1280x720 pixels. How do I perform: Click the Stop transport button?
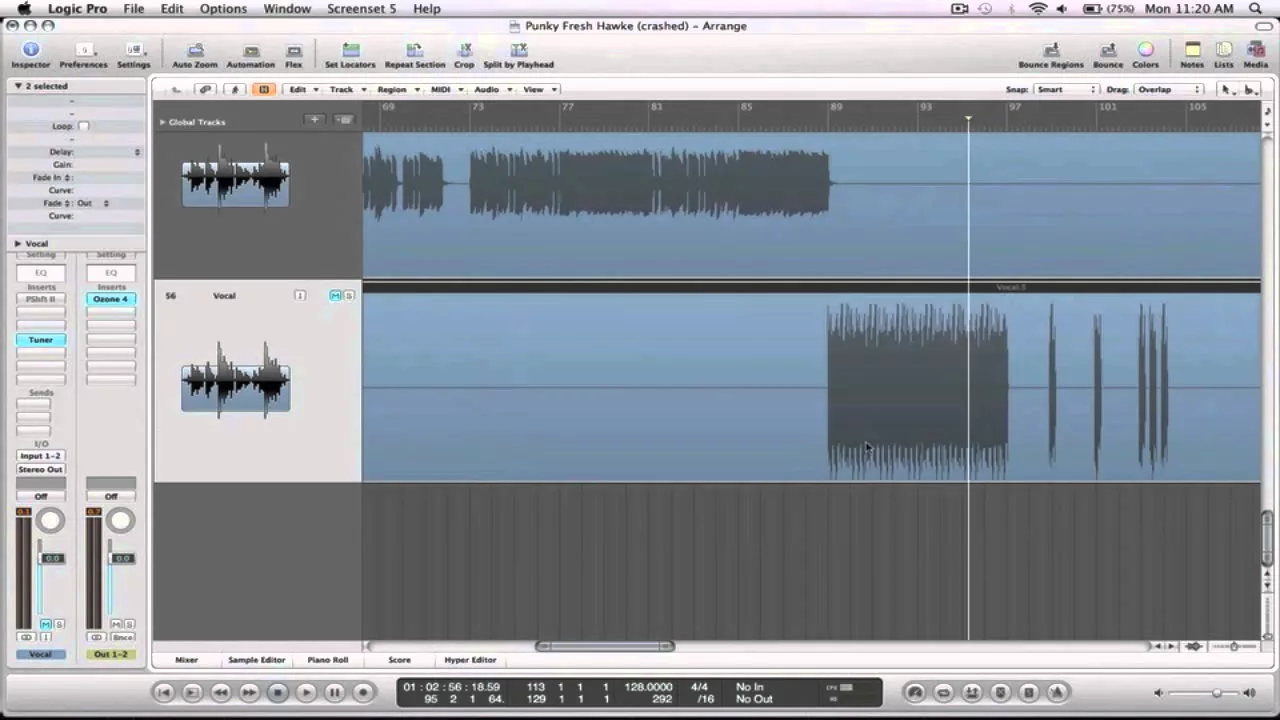coord(278,692)
